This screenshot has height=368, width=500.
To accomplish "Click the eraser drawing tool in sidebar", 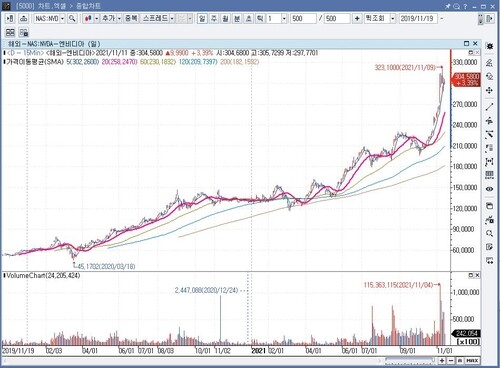I will click(x=489, y=76).
